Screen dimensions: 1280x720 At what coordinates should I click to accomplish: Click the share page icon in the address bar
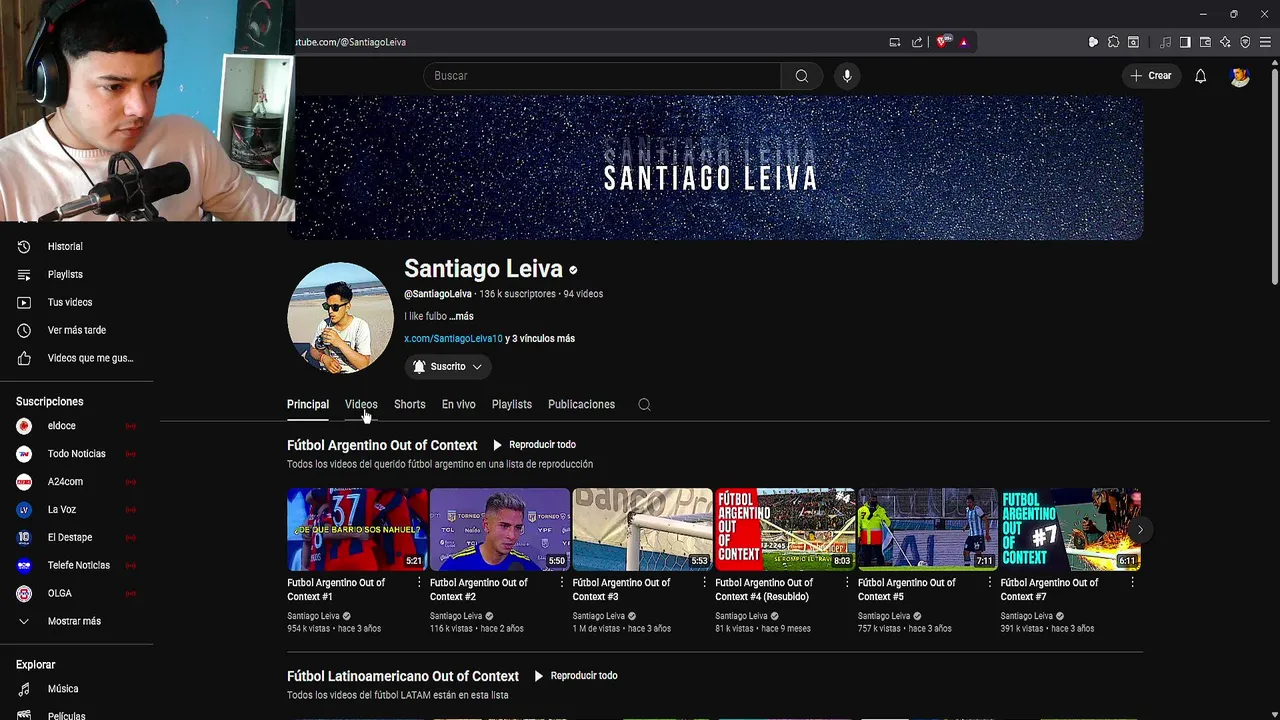click(917, 42)
